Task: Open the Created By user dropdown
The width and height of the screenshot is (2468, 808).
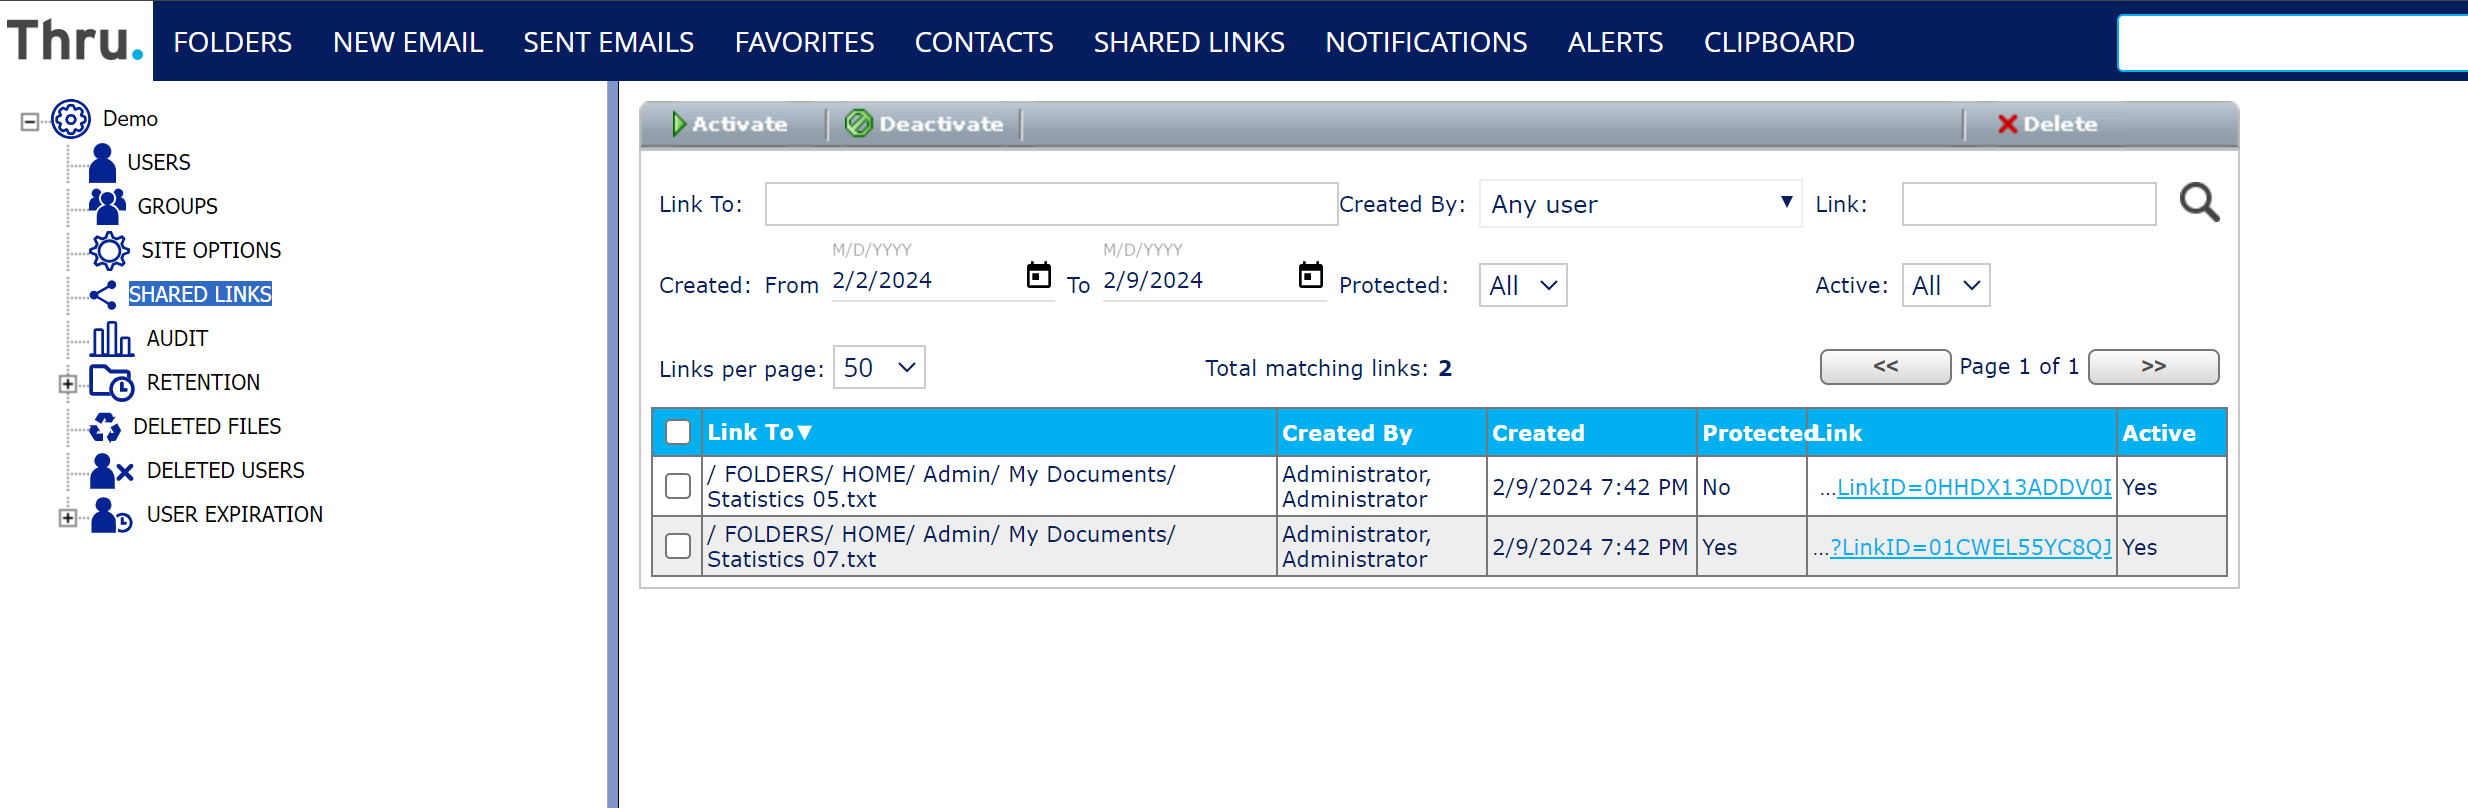Action: (1640, 204)
